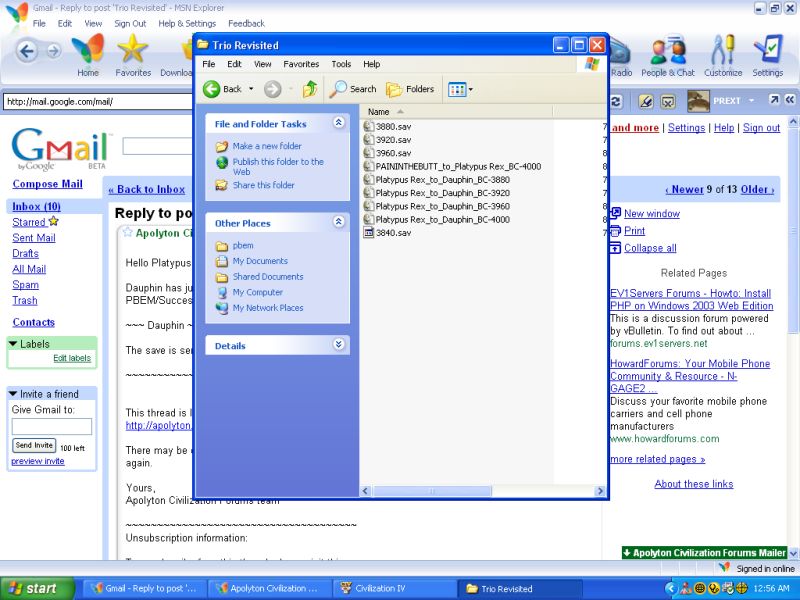Open Sent Mail in Gmail
Screen dimensions: 800x600
coord(34,238)
